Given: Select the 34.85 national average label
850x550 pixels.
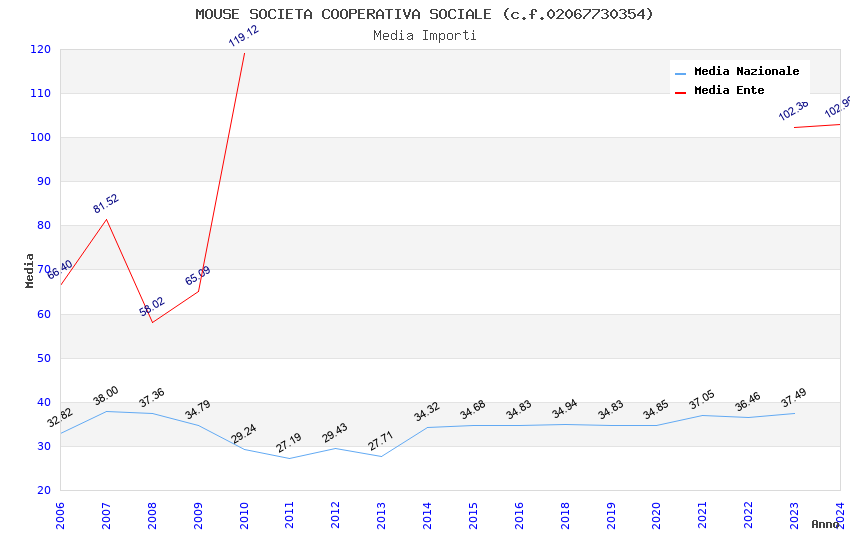Looking at the screenshot, I should 656,410.
